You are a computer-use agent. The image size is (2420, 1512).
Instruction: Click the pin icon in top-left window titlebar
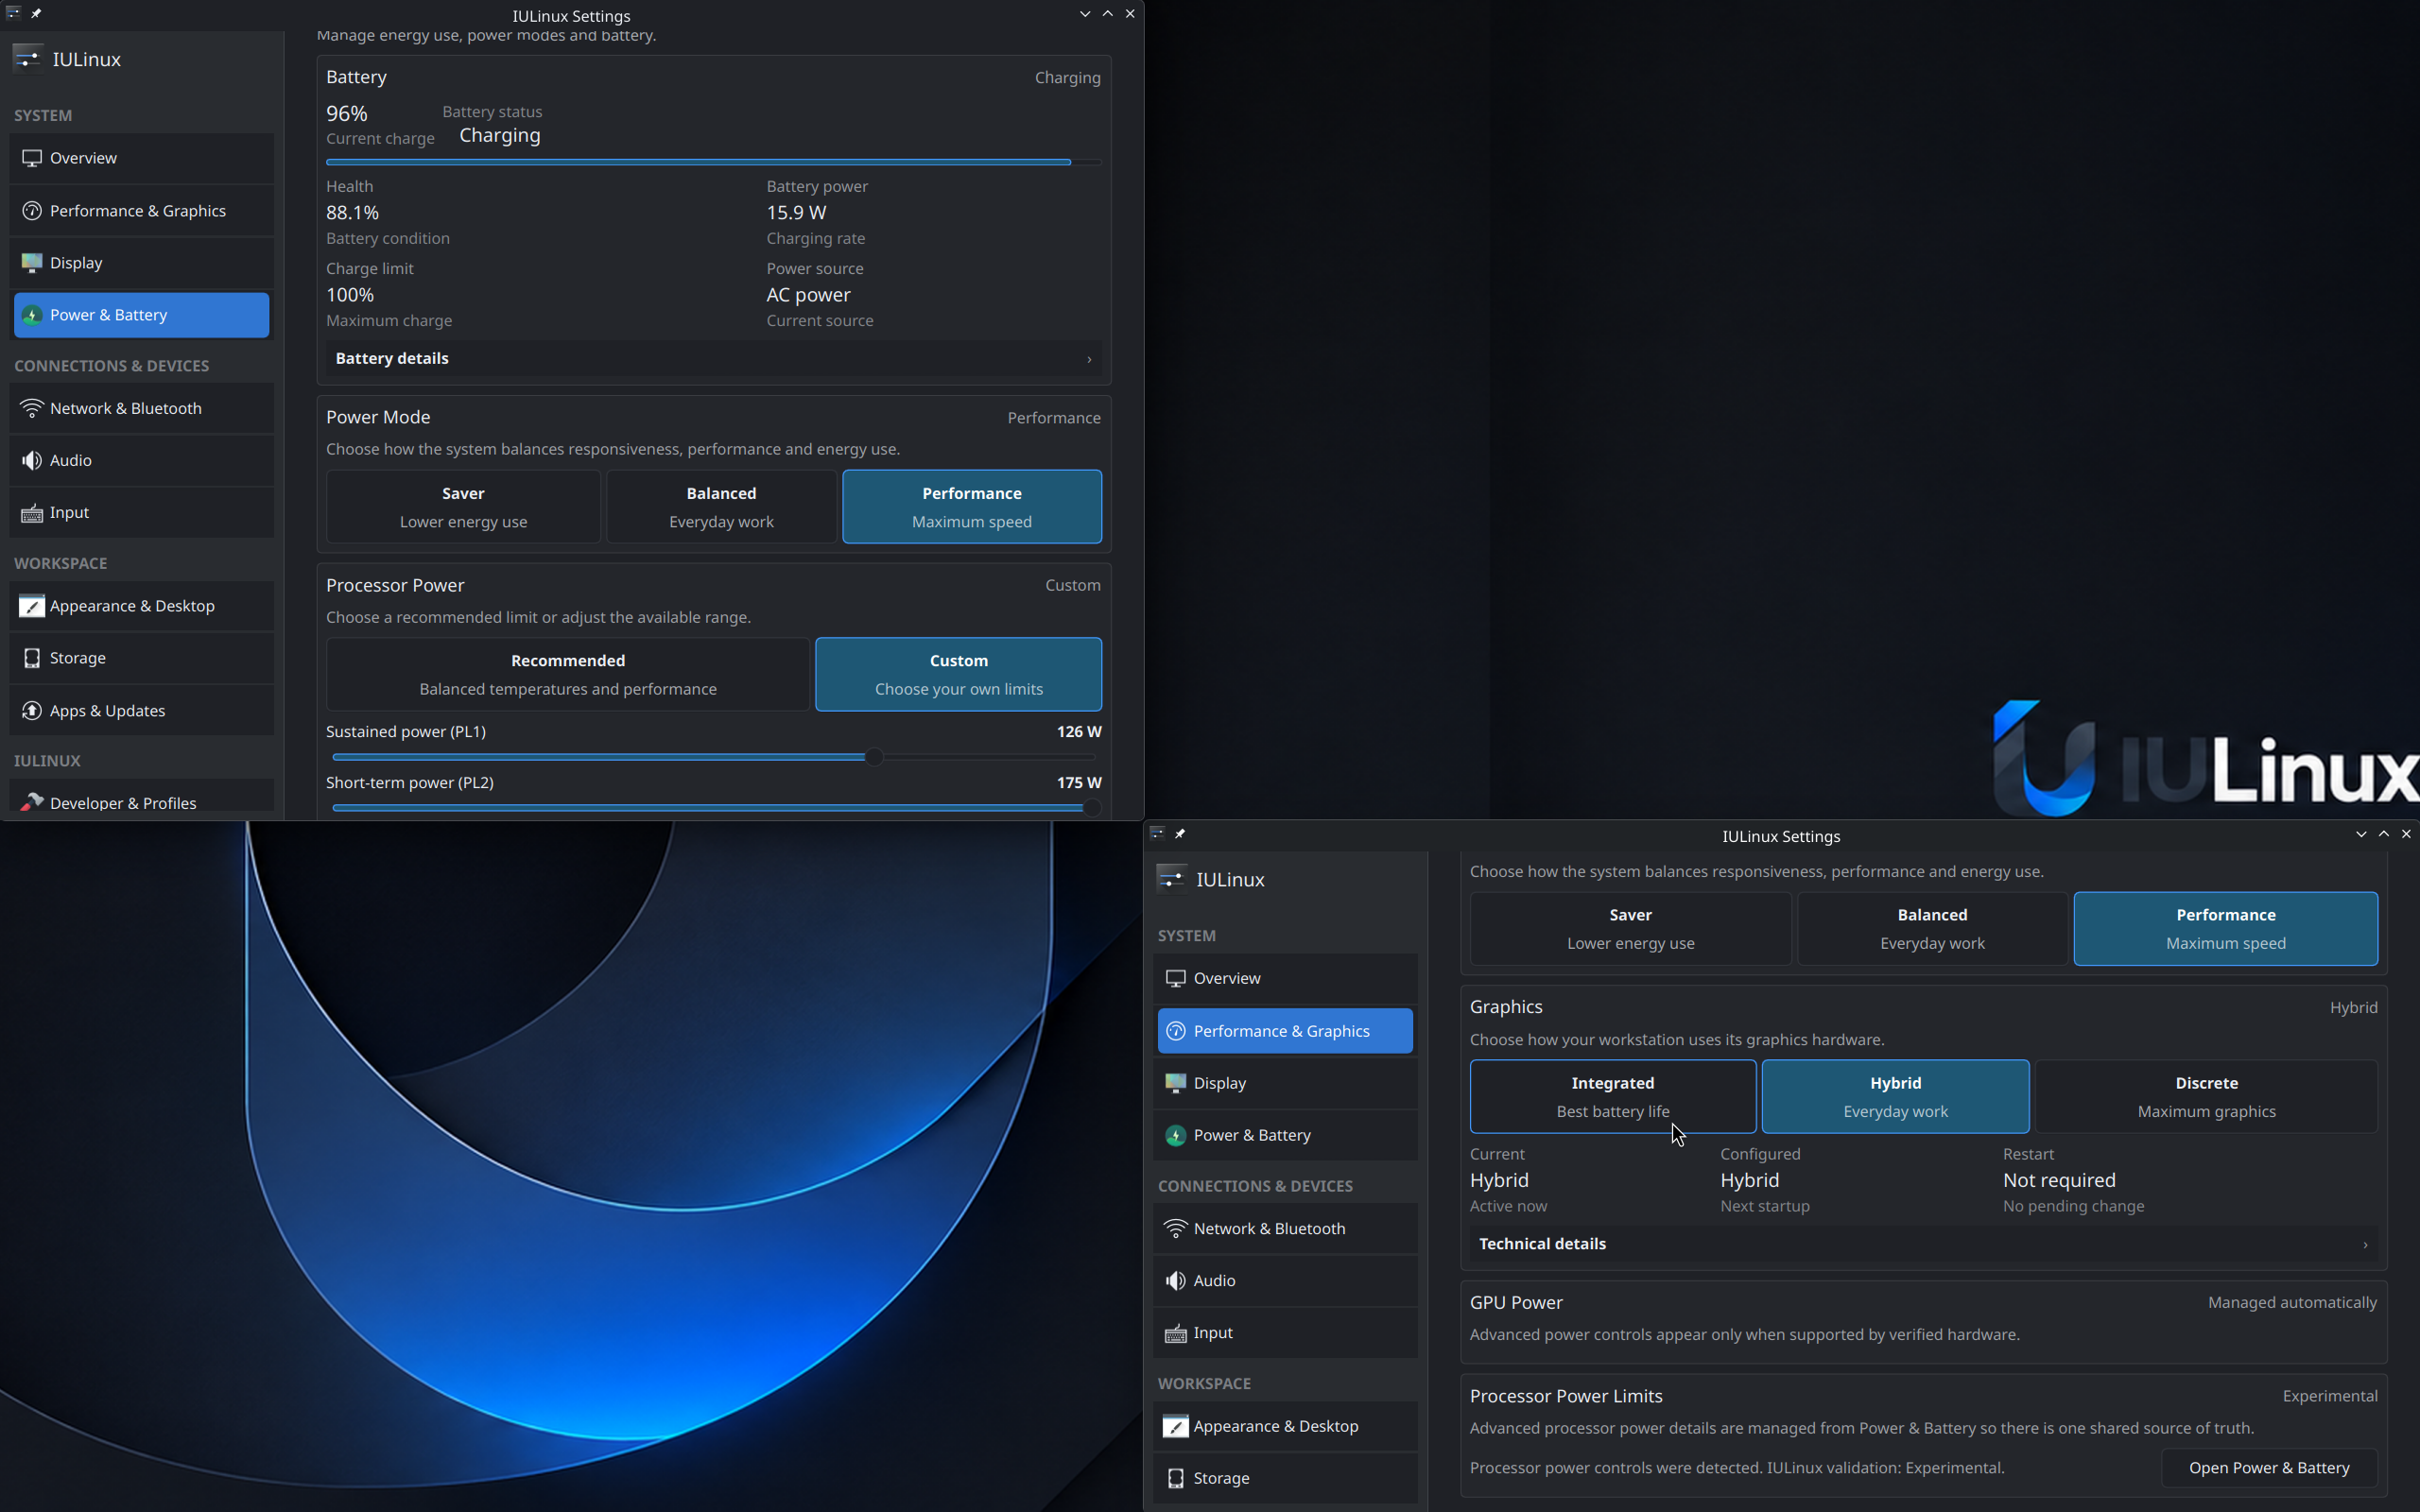[36, 13]
